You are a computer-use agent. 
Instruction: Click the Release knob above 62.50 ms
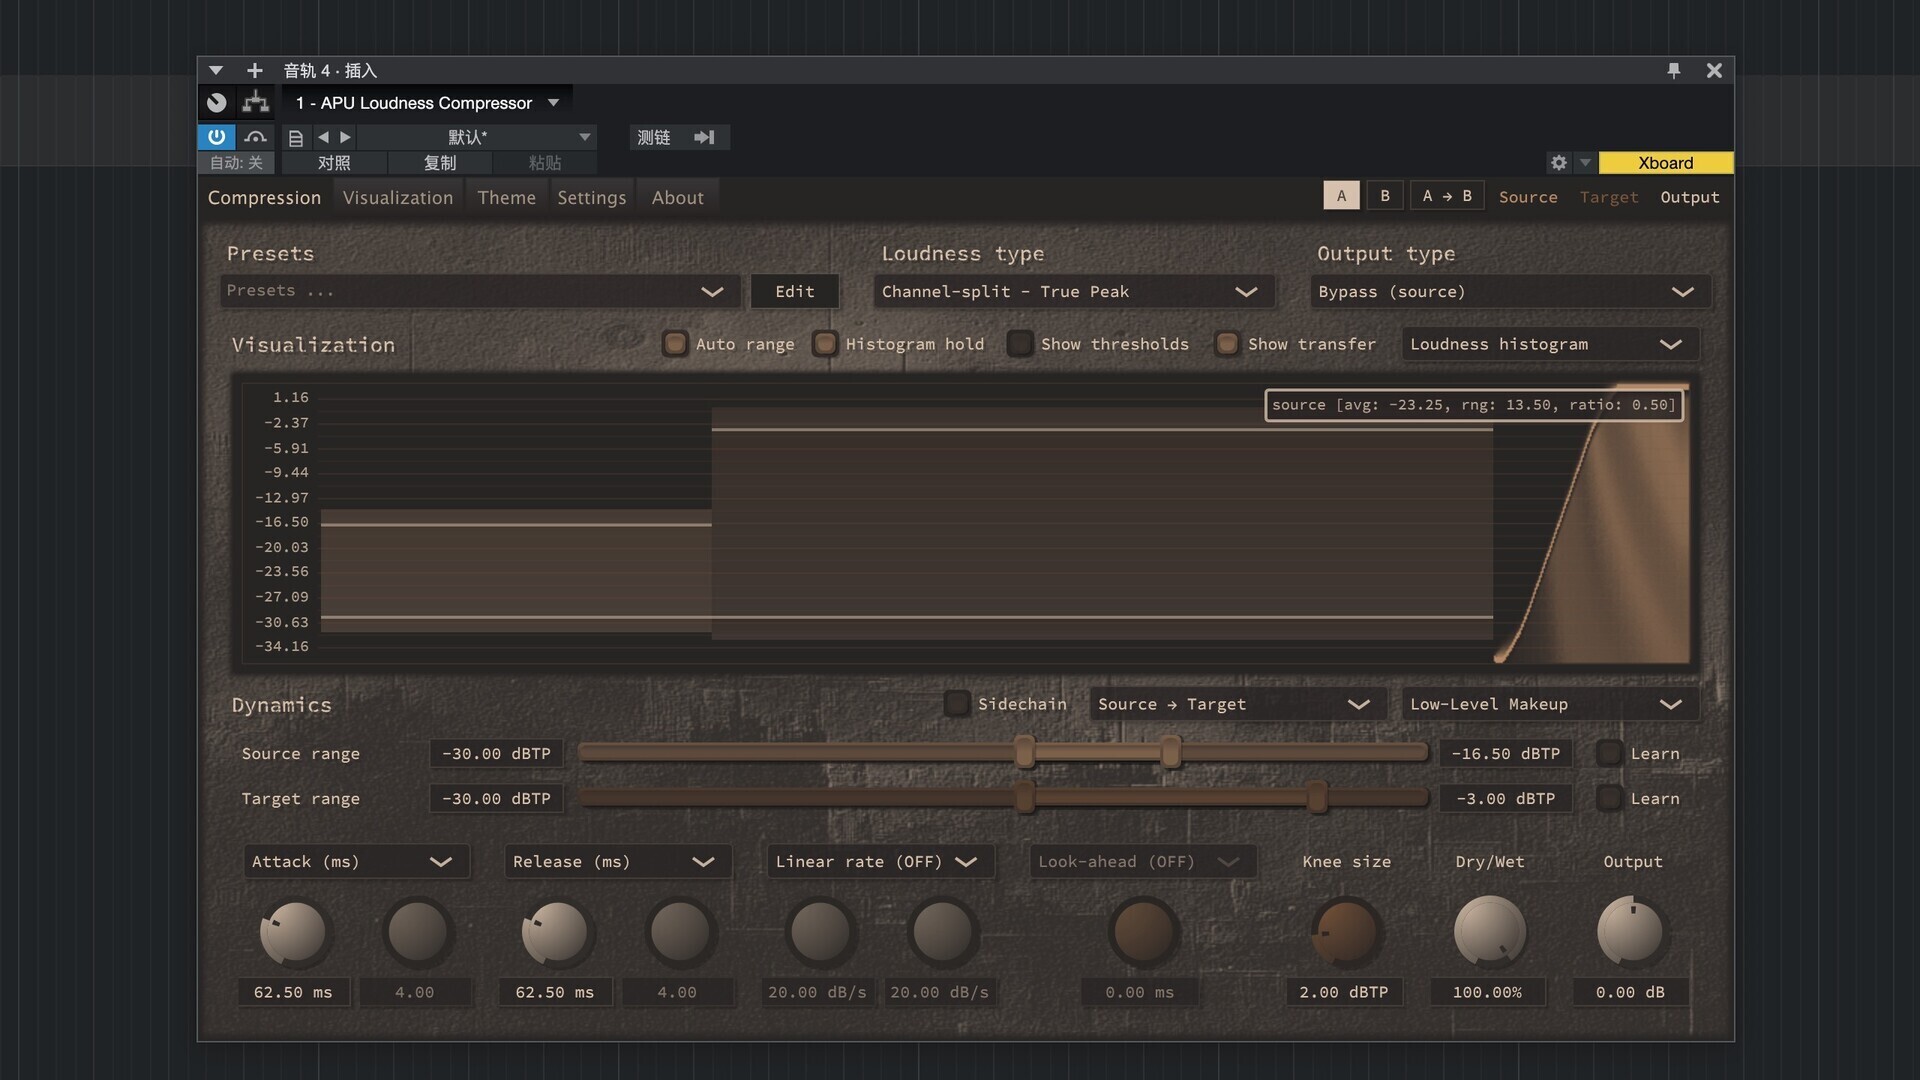(555, 932)
